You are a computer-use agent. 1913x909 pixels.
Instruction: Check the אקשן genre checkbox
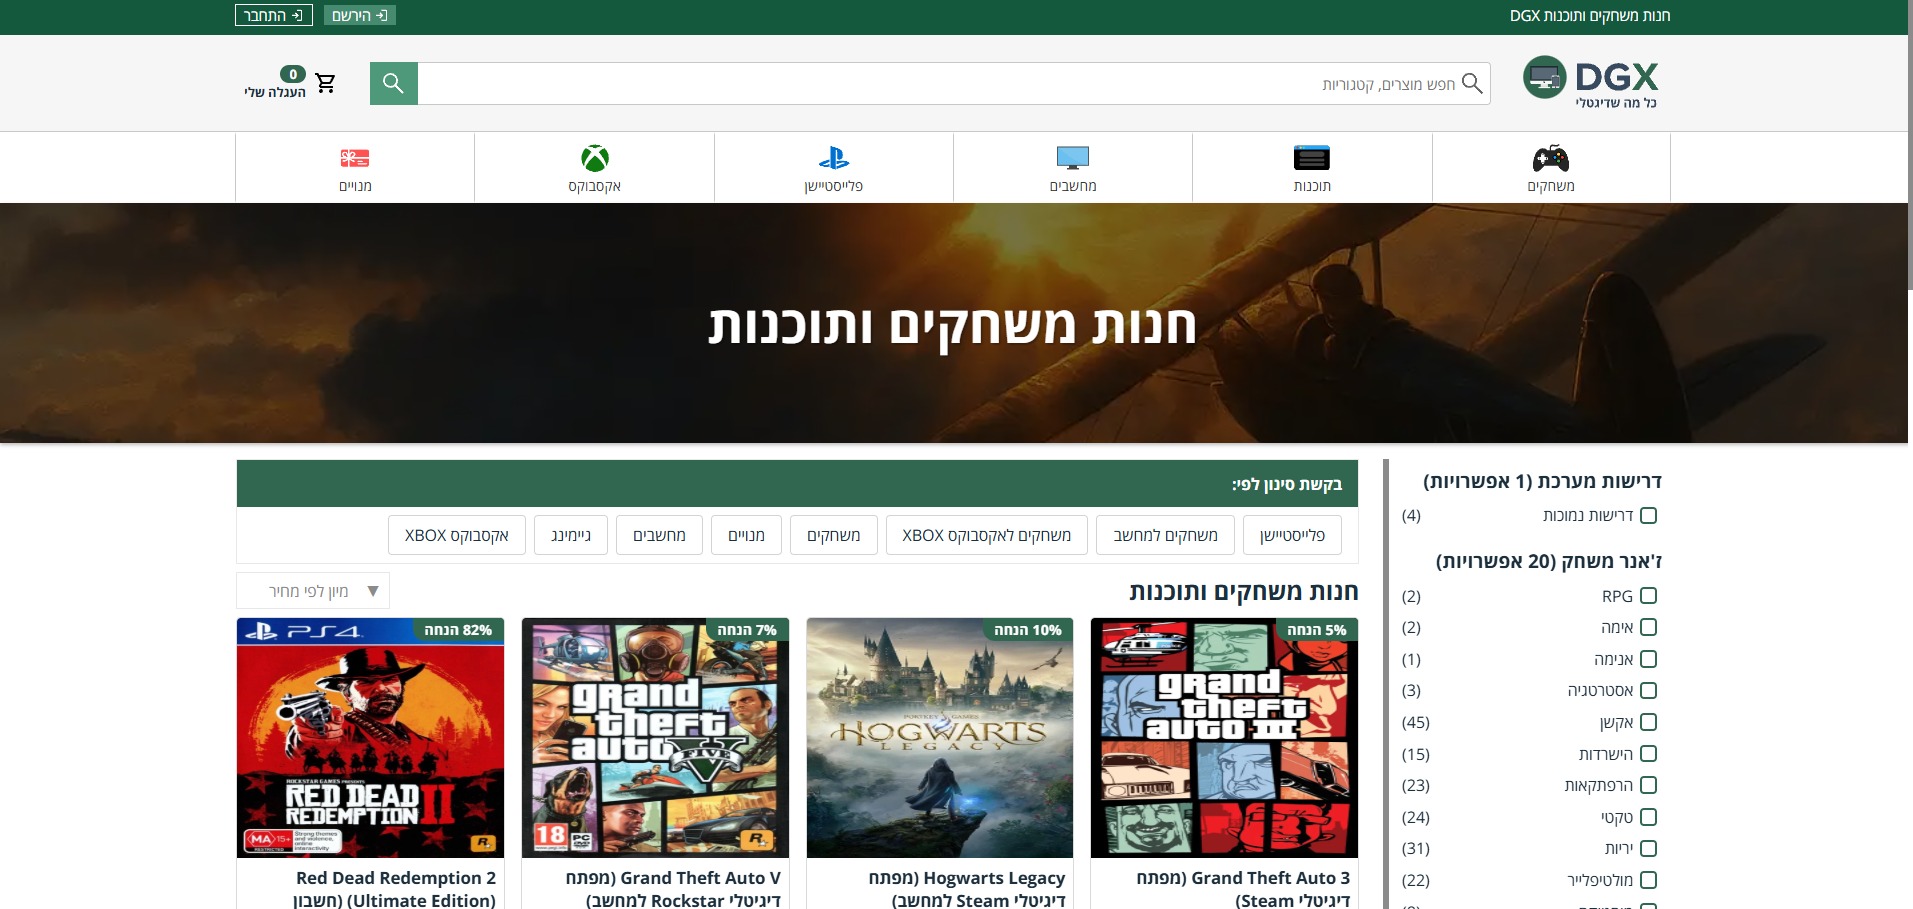[1649, 722]
